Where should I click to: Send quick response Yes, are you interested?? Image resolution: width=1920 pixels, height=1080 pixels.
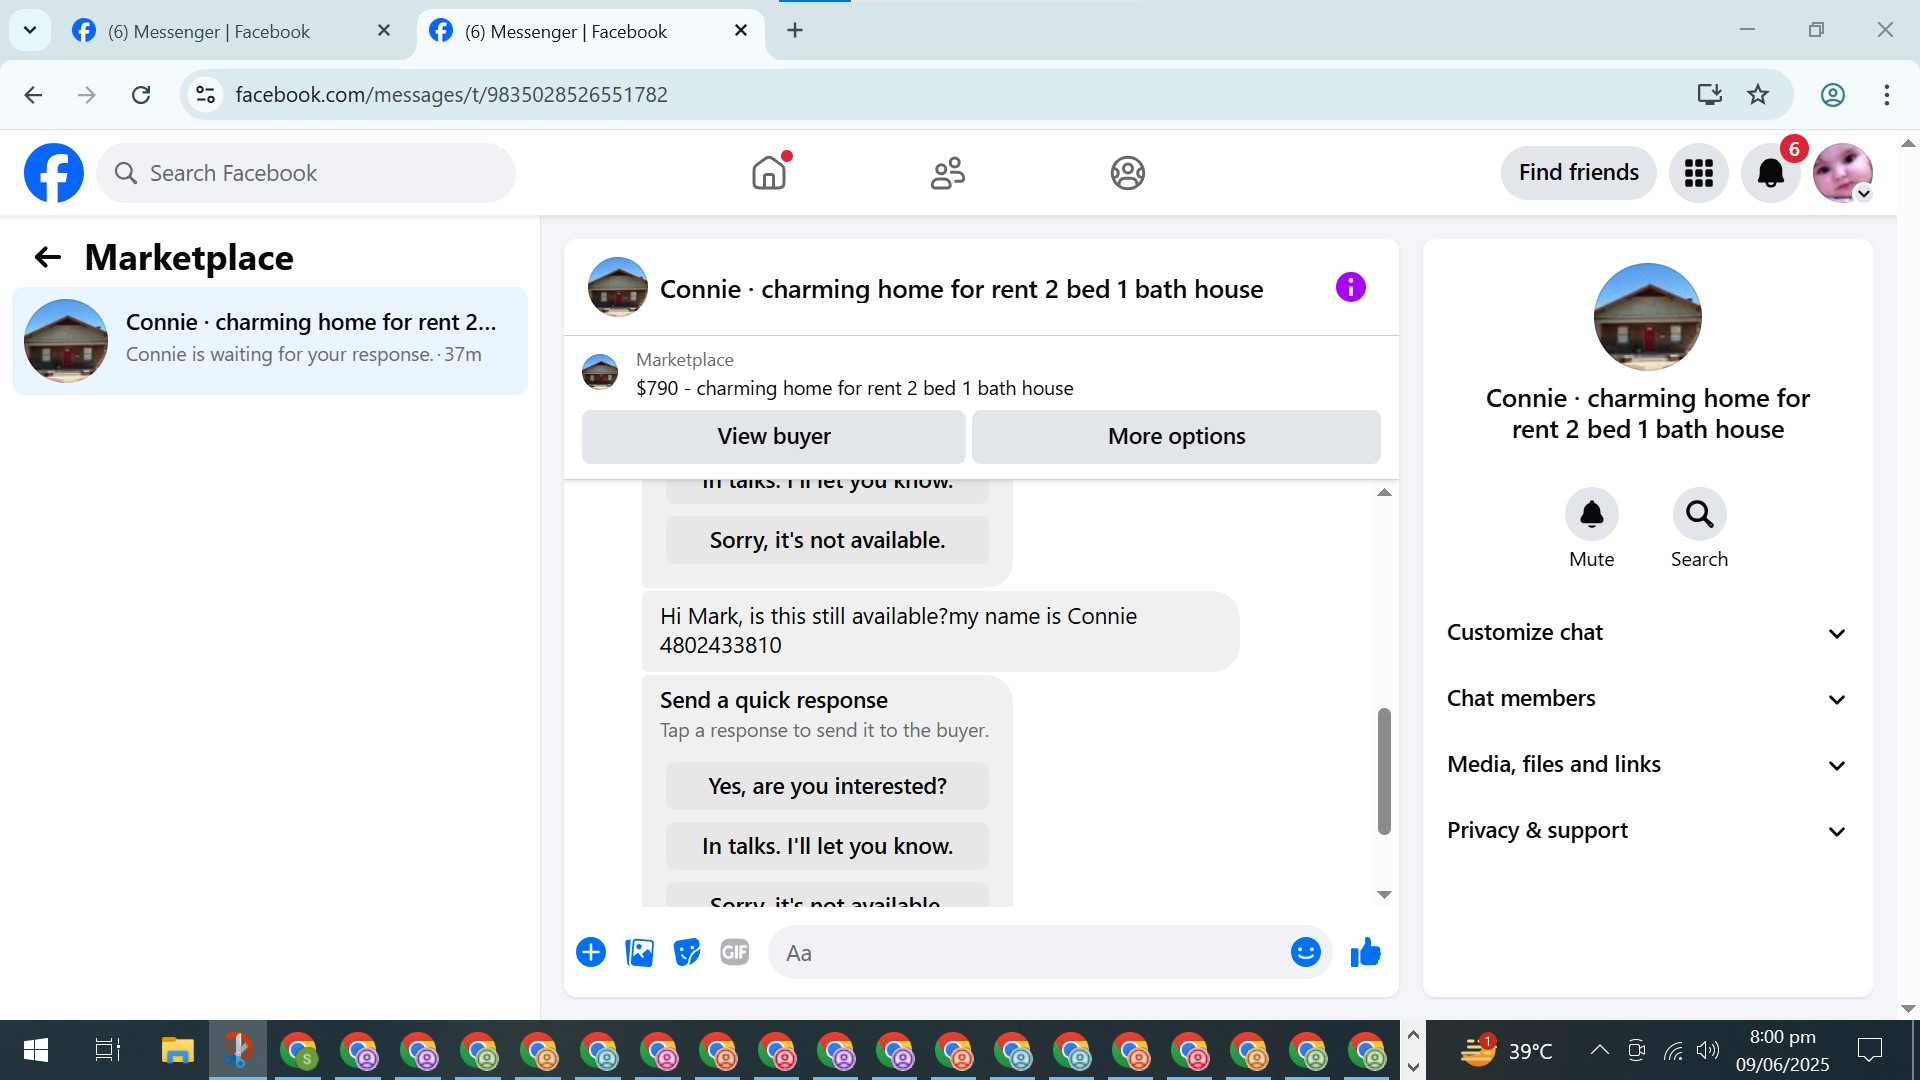coord(827,786)
